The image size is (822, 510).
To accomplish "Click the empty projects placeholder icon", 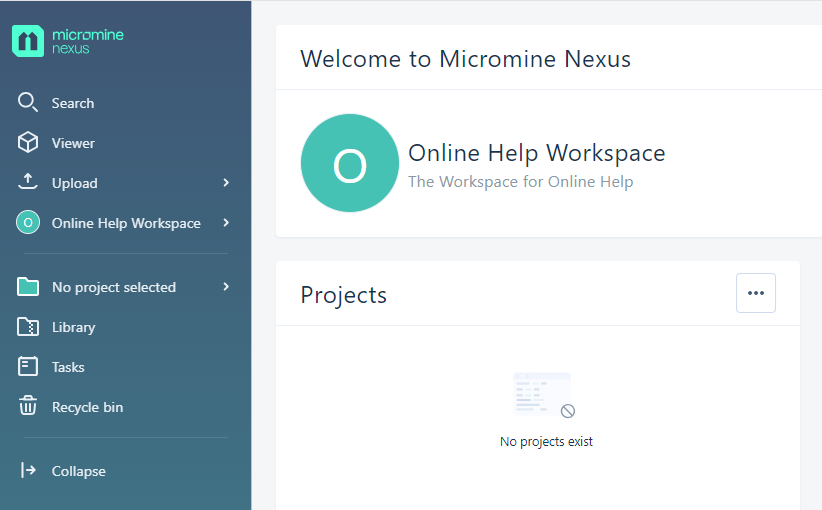I will pos(544,396).
